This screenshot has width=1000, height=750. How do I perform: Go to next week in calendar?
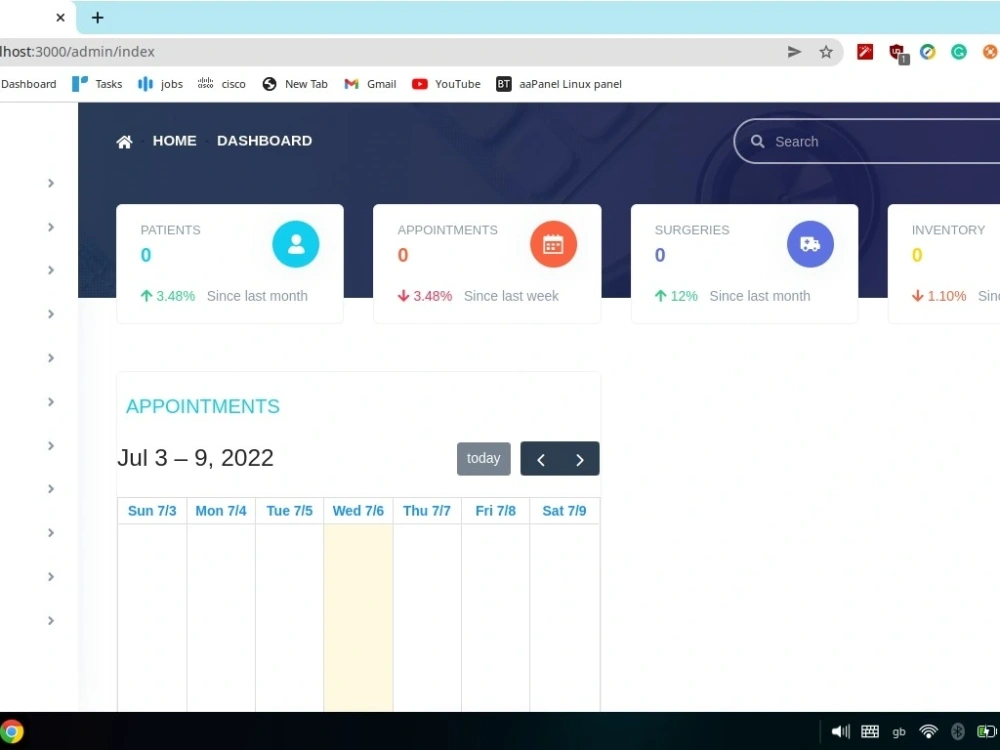click(580, 459)
